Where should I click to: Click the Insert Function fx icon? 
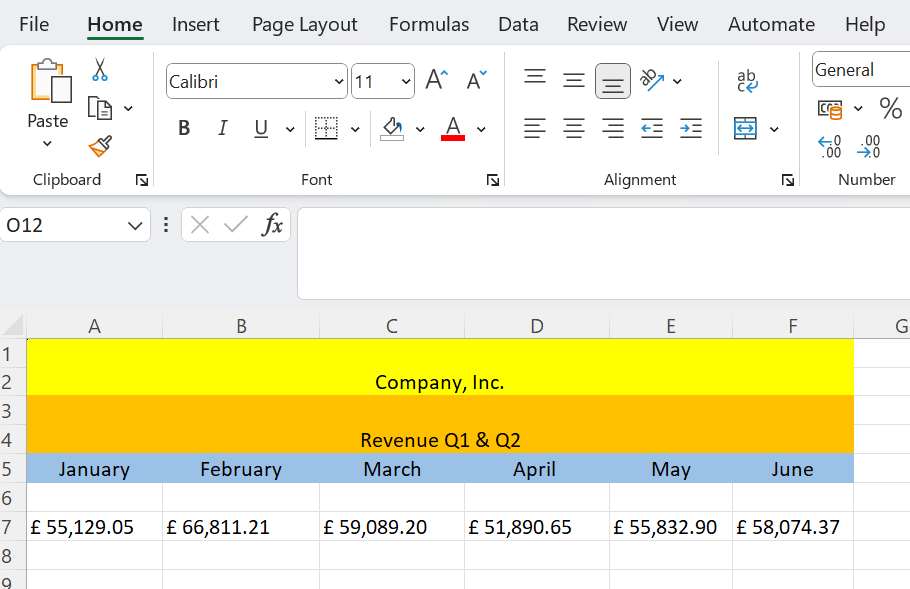coord(272,225)
